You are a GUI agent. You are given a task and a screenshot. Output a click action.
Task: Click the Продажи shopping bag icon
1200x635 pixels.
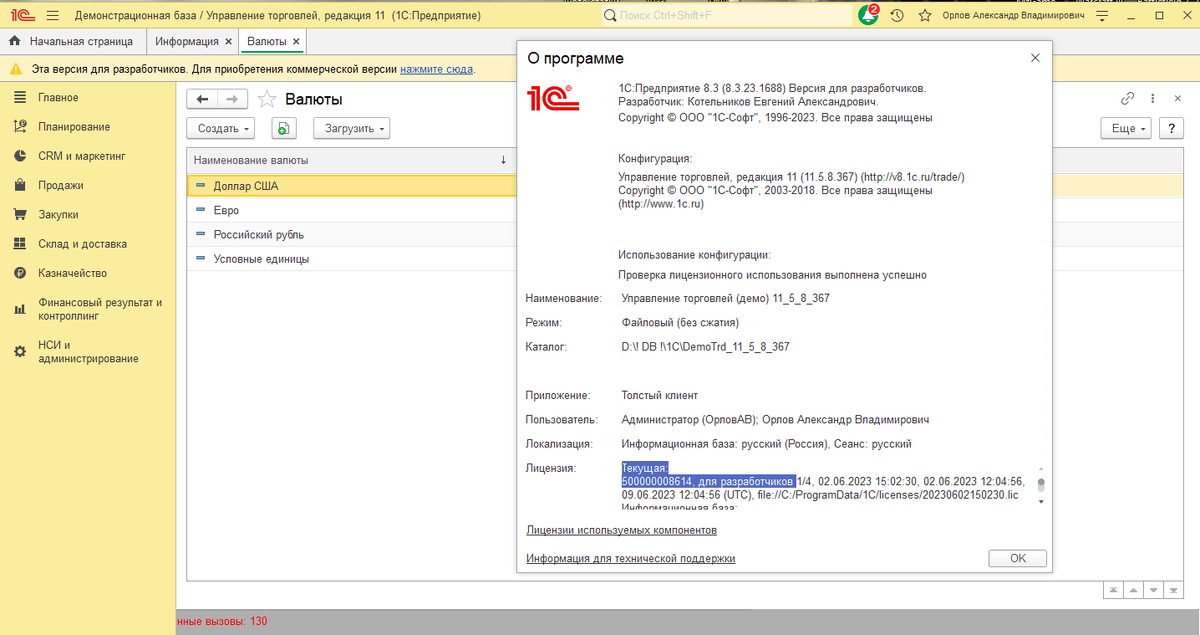[19, 185]
